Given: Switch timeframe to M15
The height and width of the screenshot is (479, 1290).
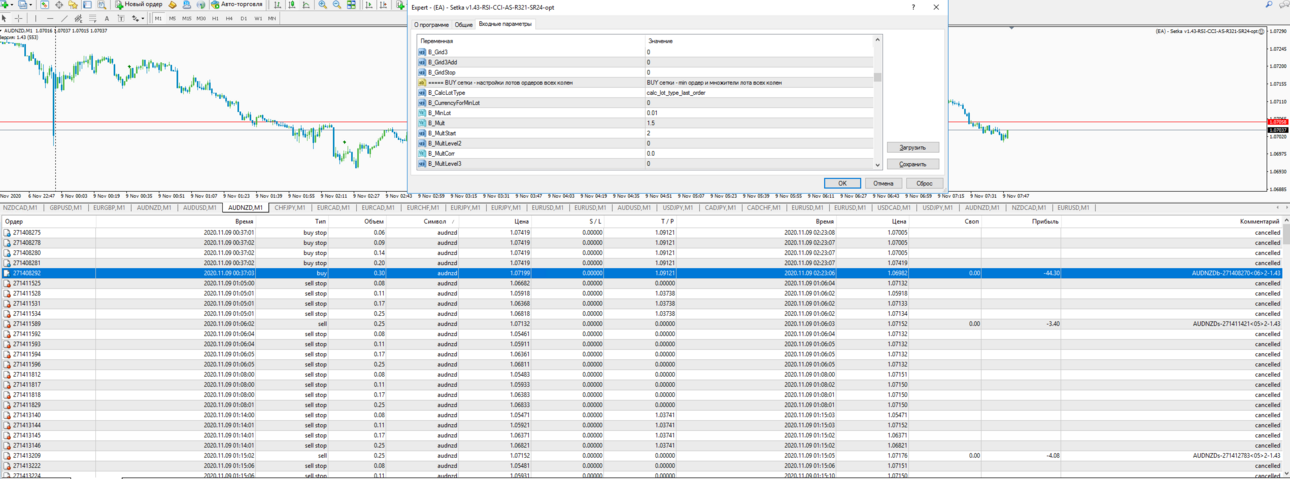Looking at the screenshot, I should pos(186,18).
